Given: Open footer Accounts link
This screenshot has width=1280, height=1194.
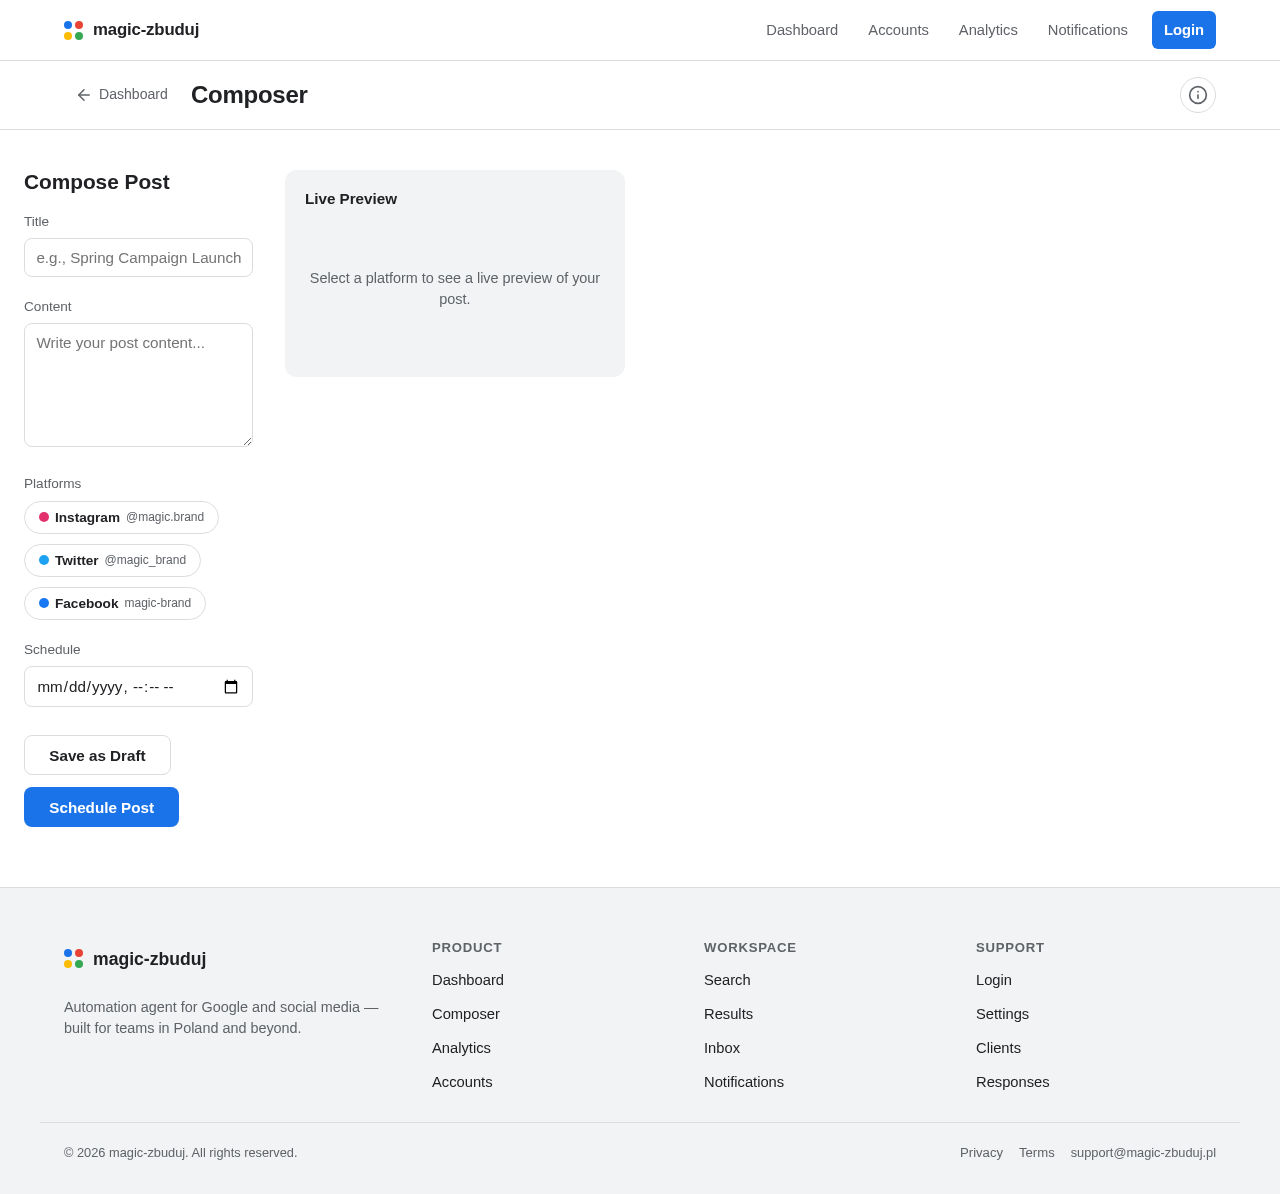Looking at the screenshot, I should 462,1082.
